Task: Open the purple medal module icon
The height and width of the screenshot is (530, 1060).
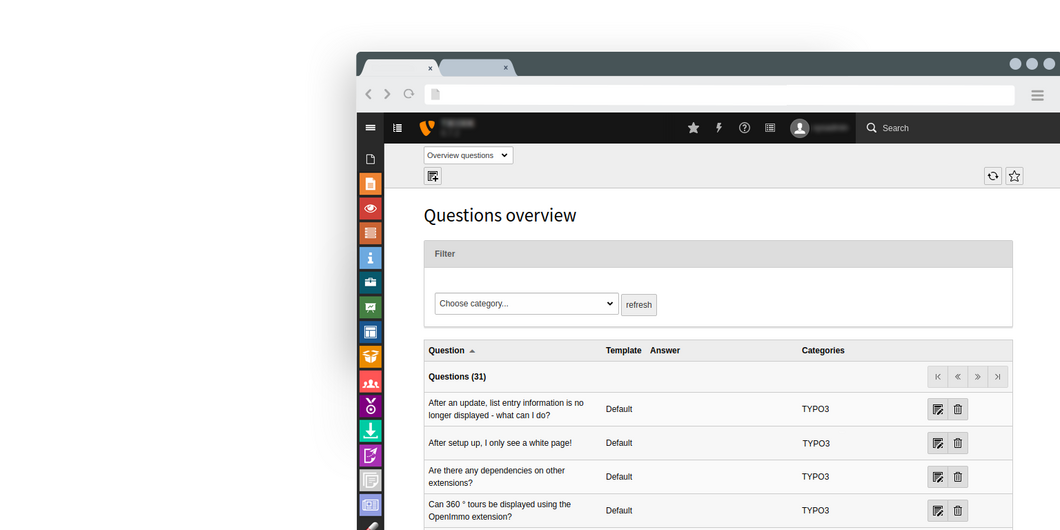Action: pyautogui.click(x=370, y=406)
